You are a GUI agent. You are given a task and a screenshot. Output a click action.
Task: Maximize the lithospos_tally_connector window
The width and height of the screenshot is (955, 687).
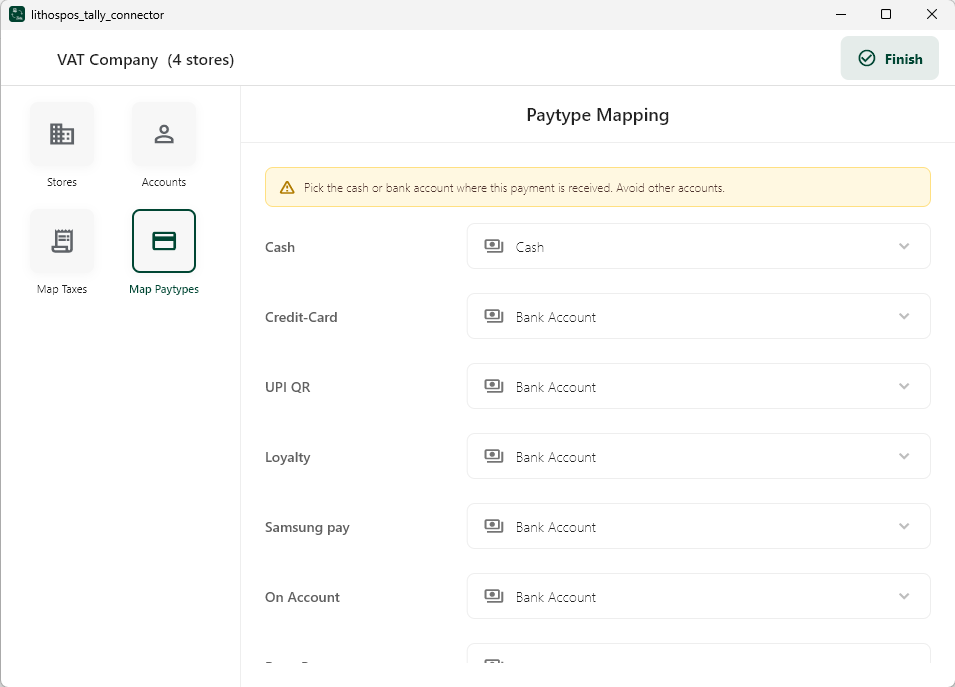point(886,14)
